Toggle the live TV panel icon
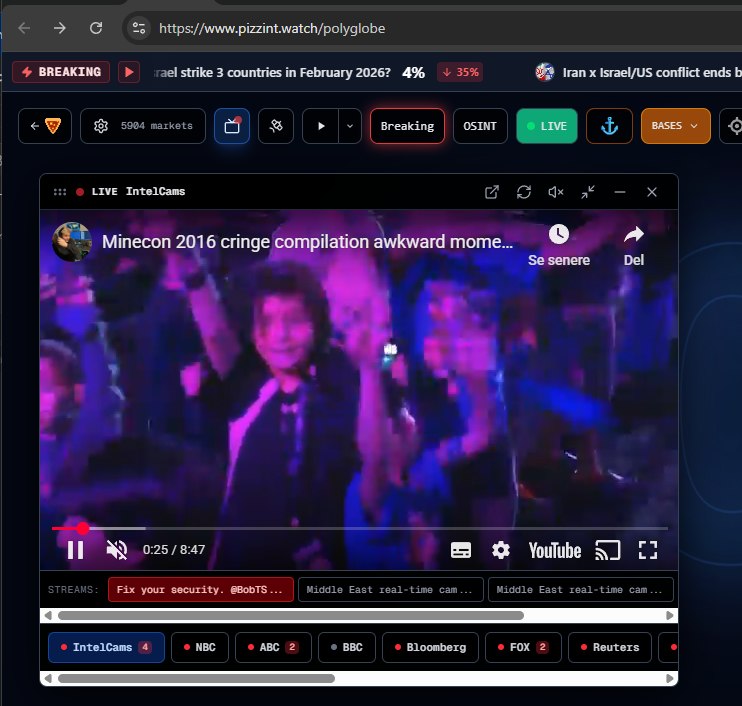742x706 pixels. point(232,126)
